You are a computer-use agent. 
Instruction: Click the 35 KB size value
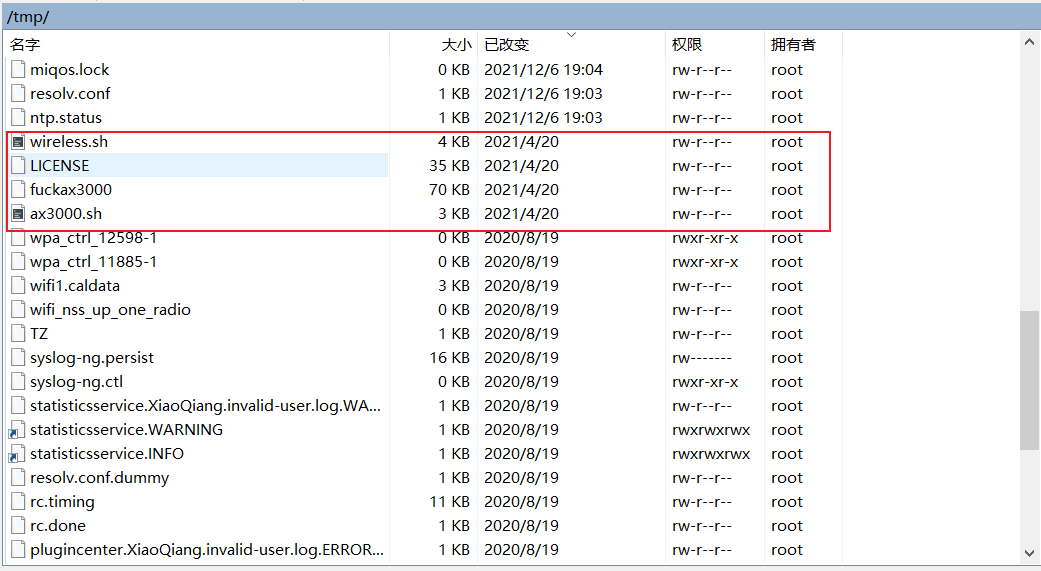pos(449,165)
